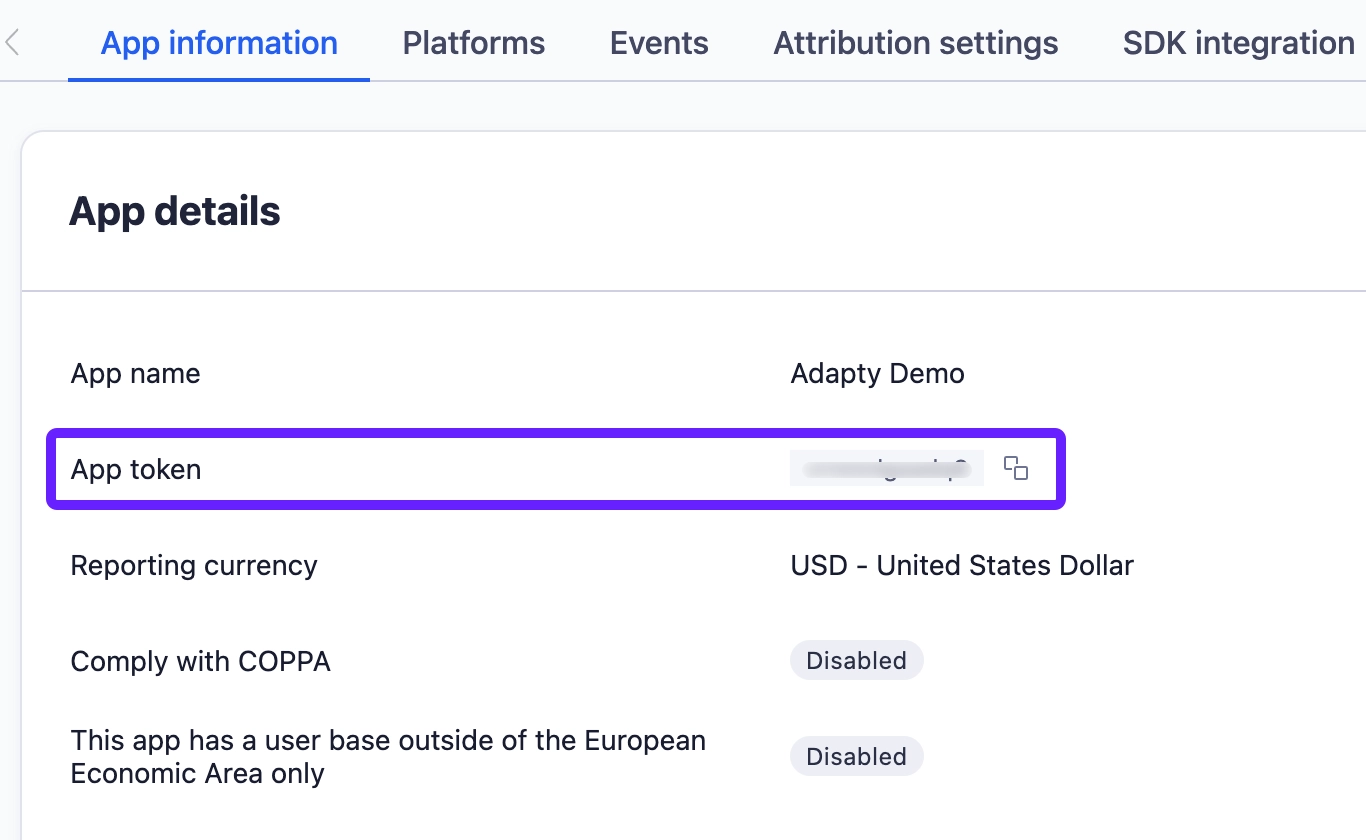
Task: Open the Events tab
Action: 658,43
